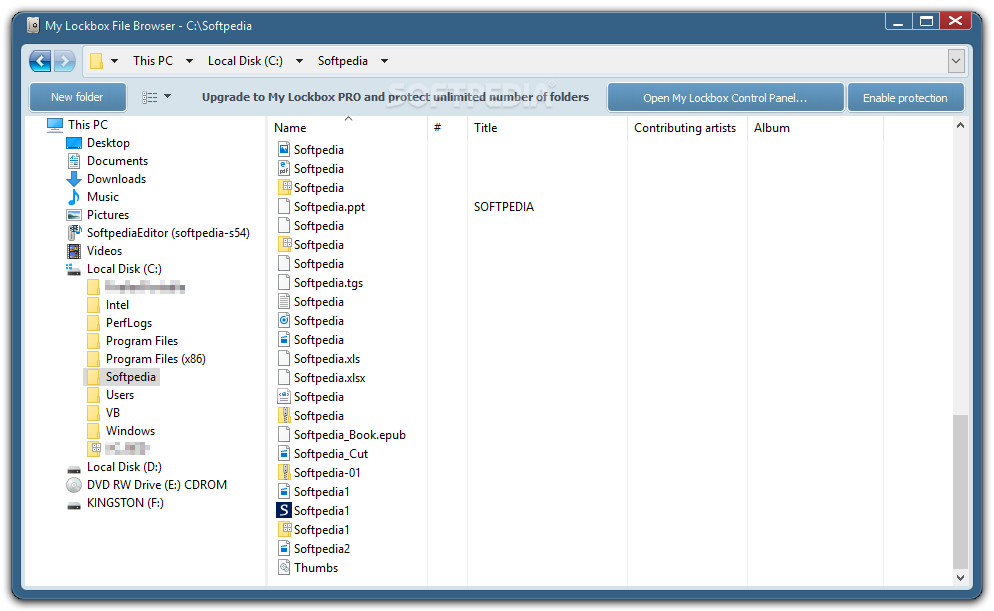Click the Softpedia2 file icon

point(284,549)
